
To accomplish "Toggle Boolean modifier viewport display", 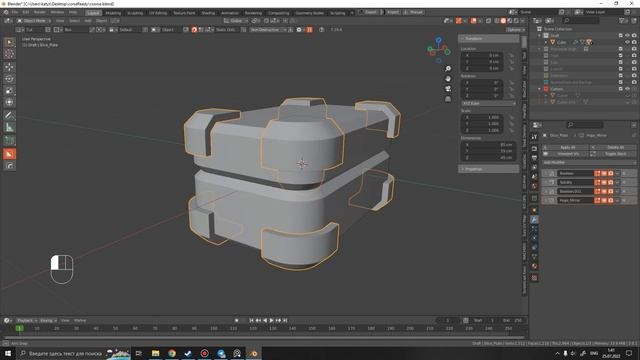I will [x=604, y=173].
